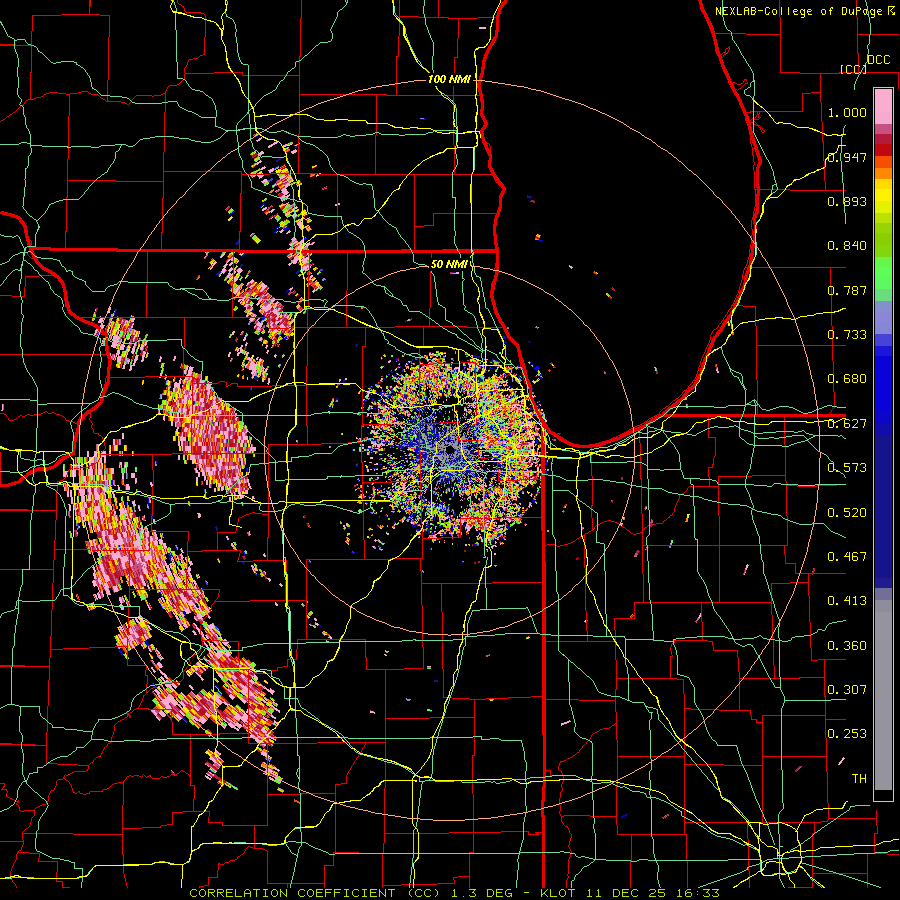Click the 50 NMI range ring label
Viewport: 900px width, 900px height.
449,265
